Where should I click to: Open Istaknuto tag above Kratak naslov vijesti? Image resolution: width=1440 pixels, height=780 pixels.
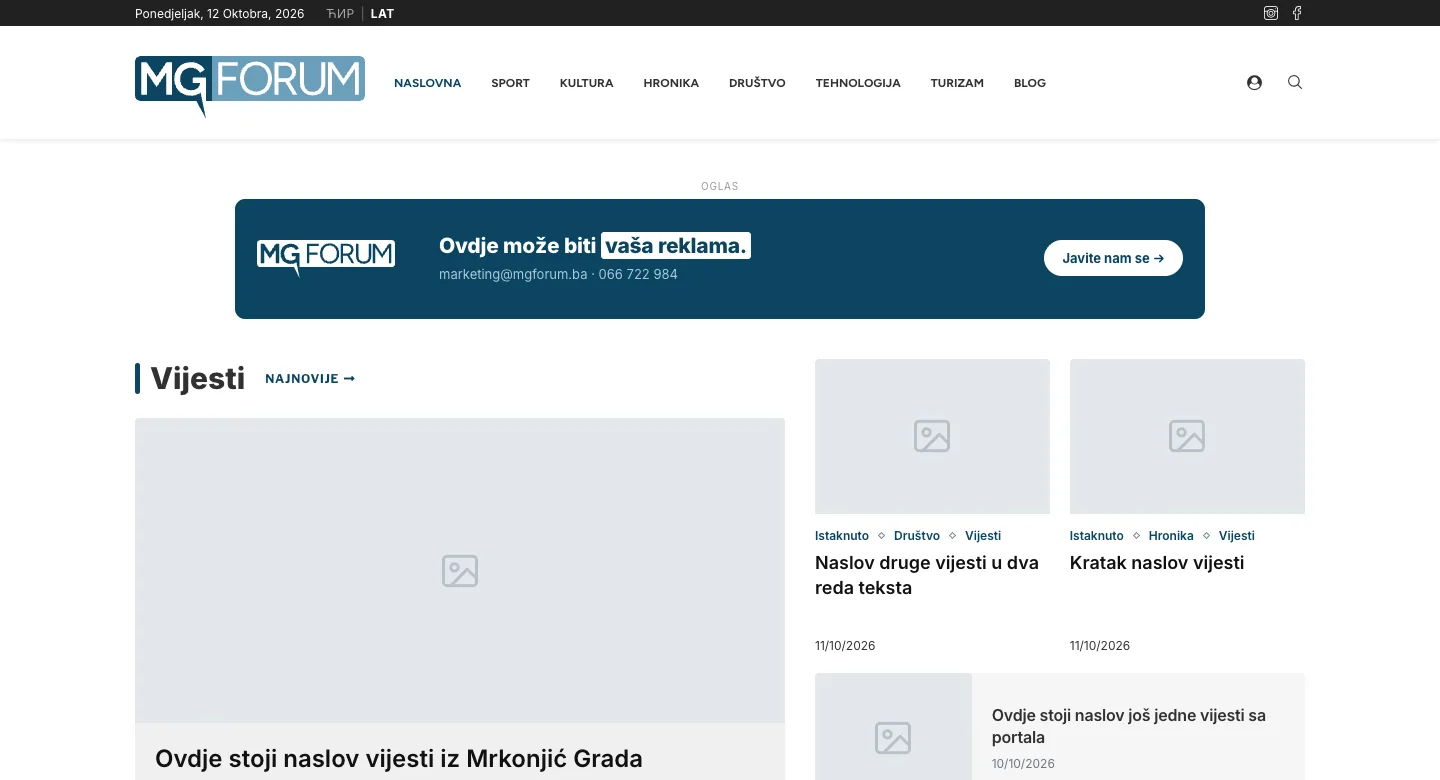click(1097, 536)
